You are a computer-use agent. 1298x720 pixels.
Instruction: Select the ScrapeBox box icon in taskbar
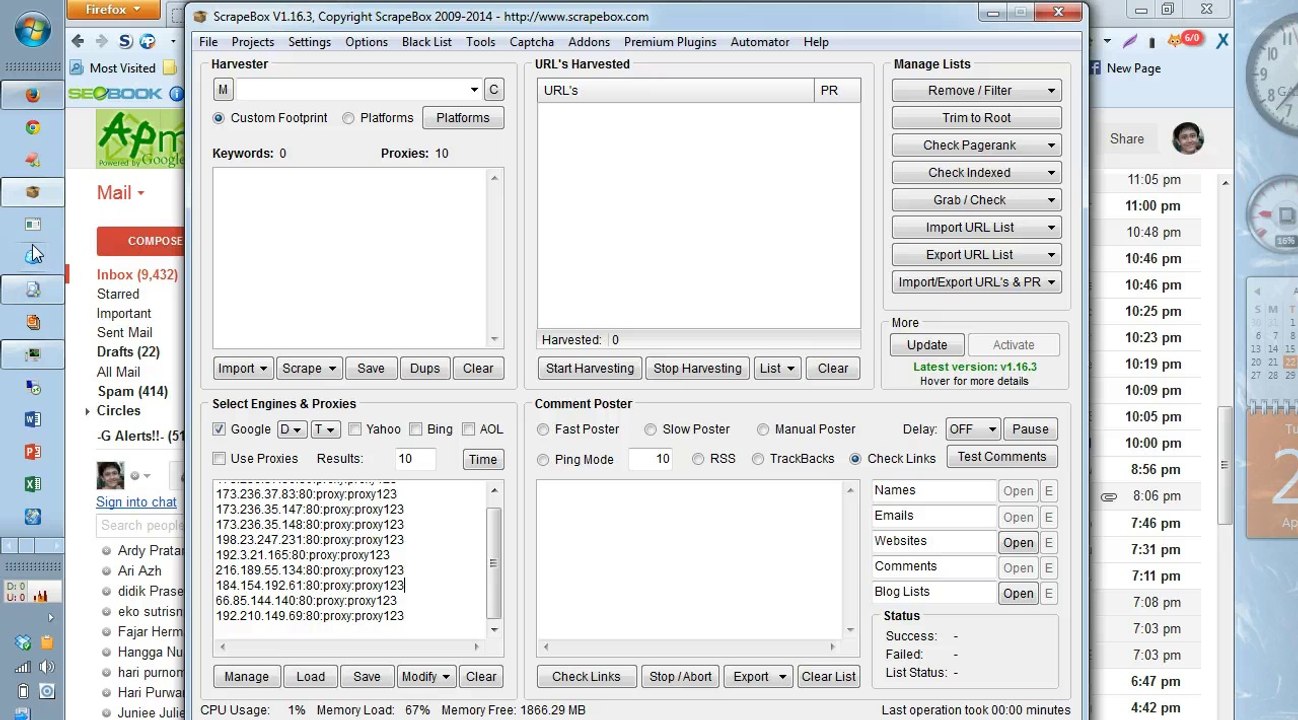[33, 192]
